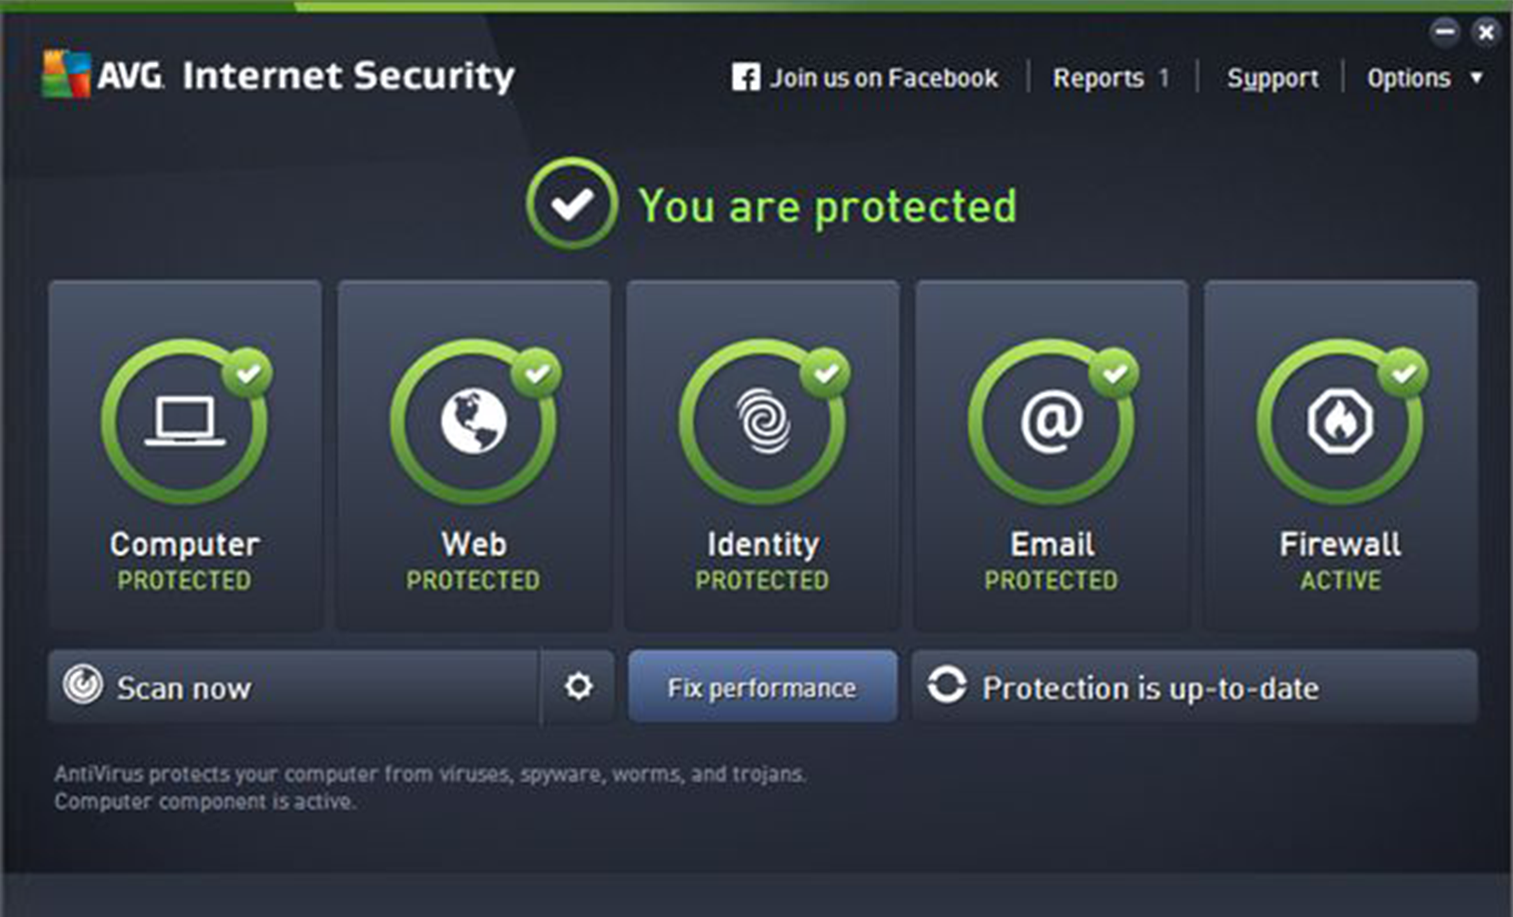Viewport: 1513px width, 917px height.
Task: Open the Identity protection module
Action: point(762,455)
